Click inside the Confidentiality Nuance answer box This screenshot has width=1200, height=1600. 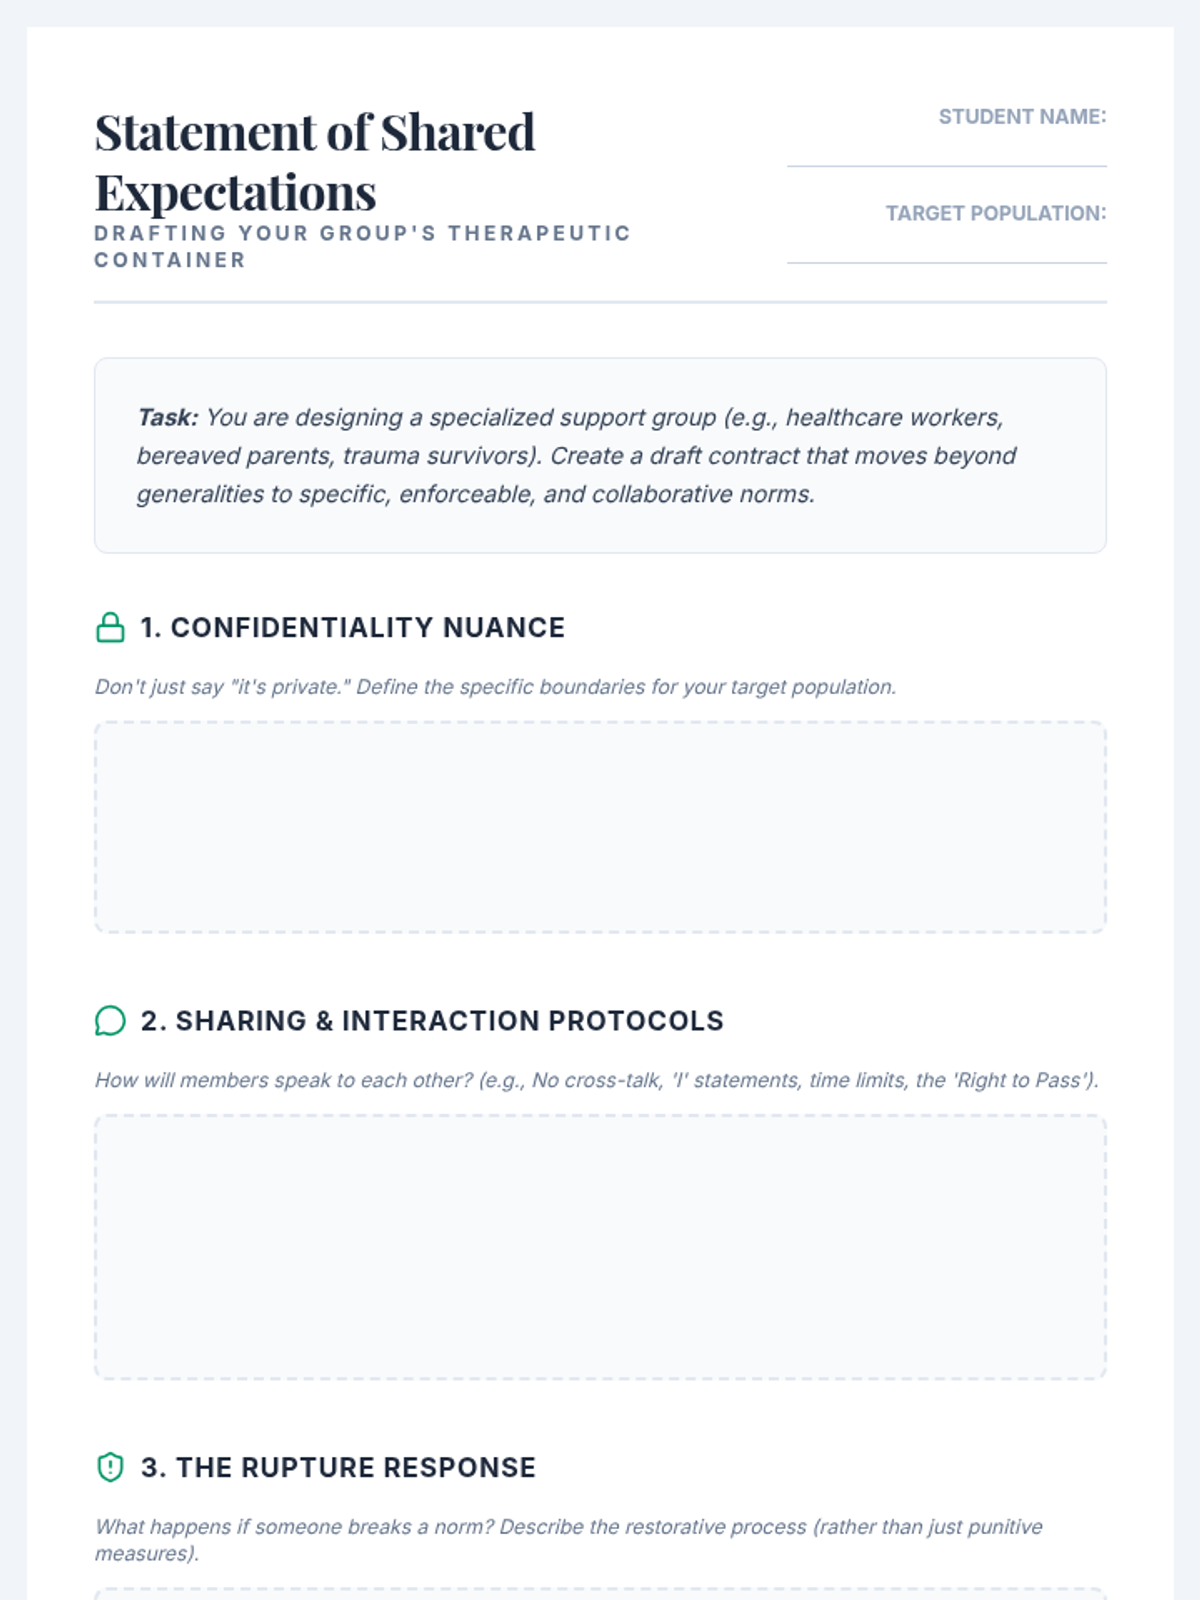click(x=600, y=827)
